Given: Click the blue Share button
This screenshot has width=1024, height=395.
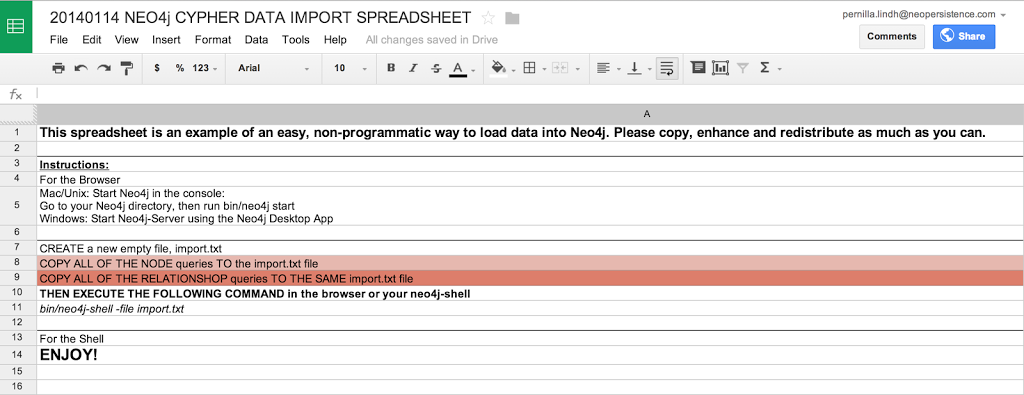Looking at the screenshot, I should (x=963, y=37).
